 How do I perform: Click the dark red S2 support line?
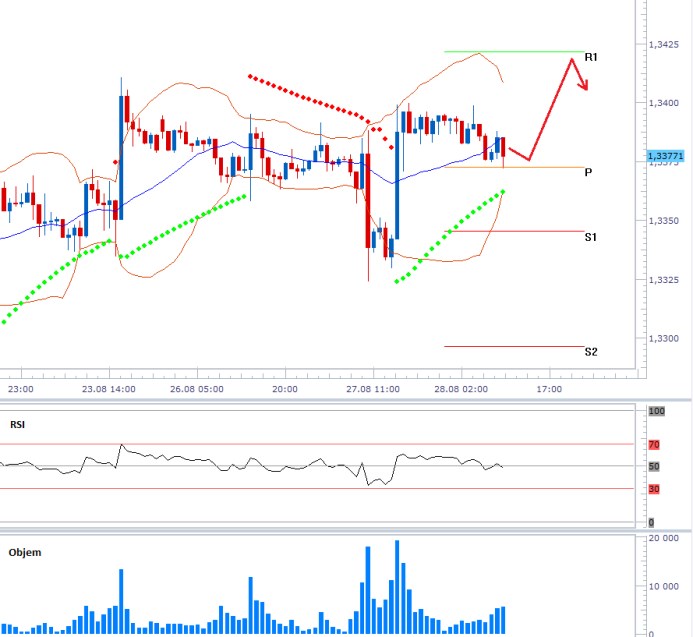pos(514,347)
